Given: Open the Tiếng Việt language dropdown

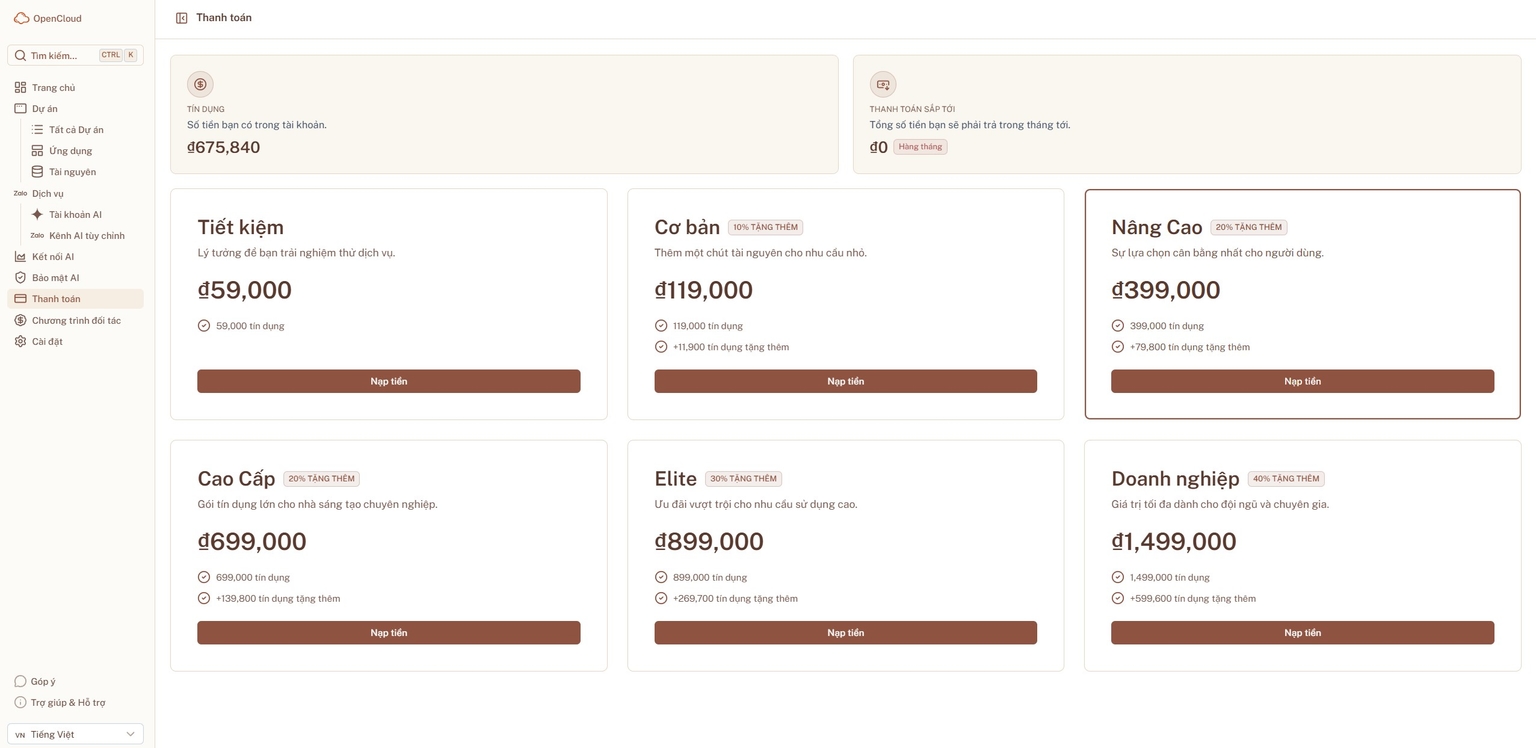Looking at the screenshot, I should point(75,734).
